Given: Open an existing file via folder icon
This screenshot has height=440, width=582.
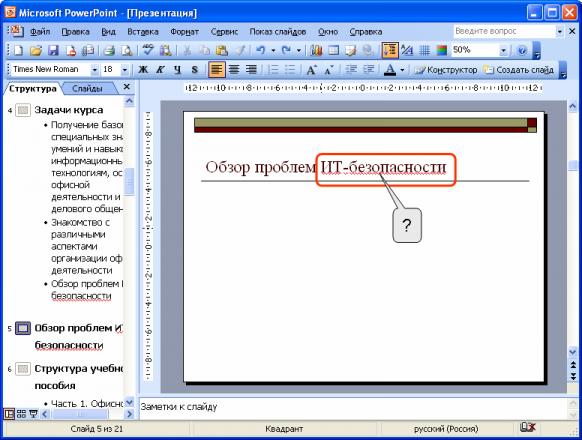Looking at the screenshot, I should (x=36, y=50).
